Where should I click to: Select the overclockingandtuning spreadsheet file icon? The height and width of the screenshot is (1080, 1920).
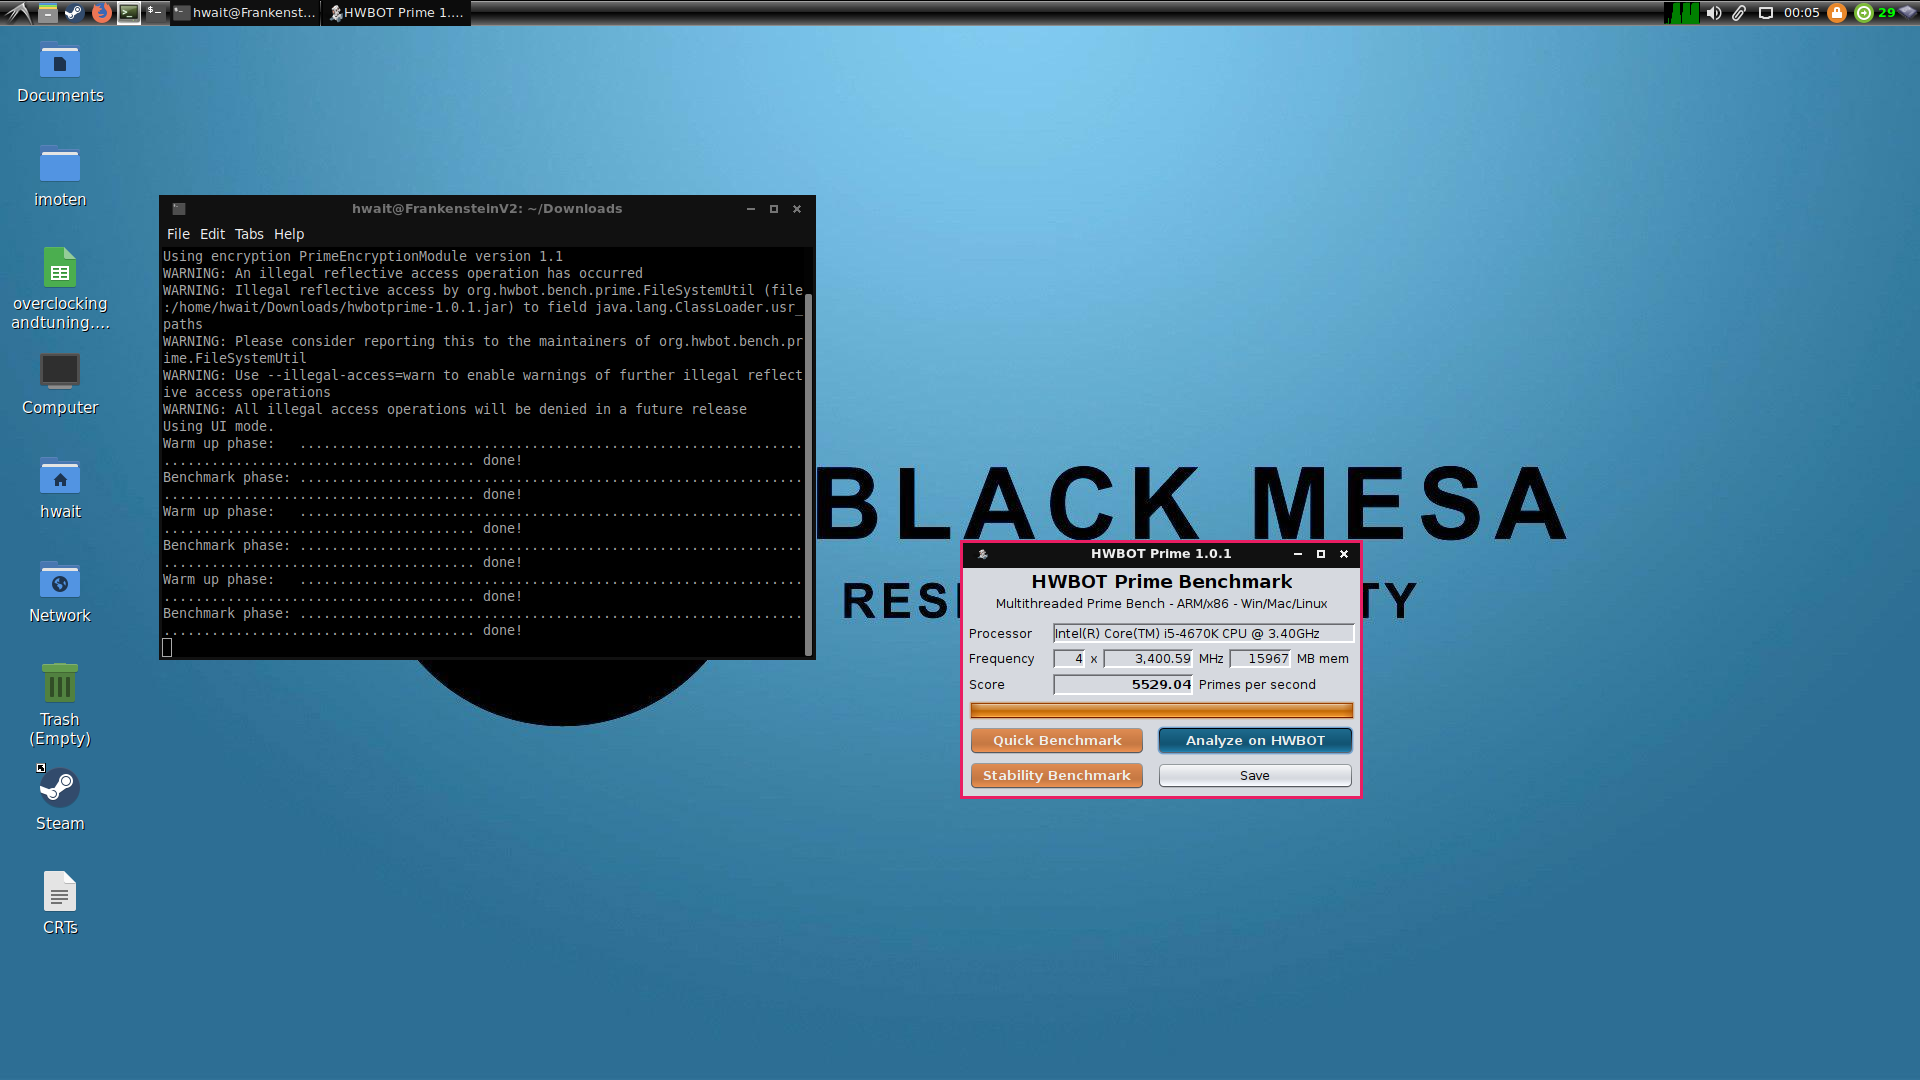coord(60,288)
